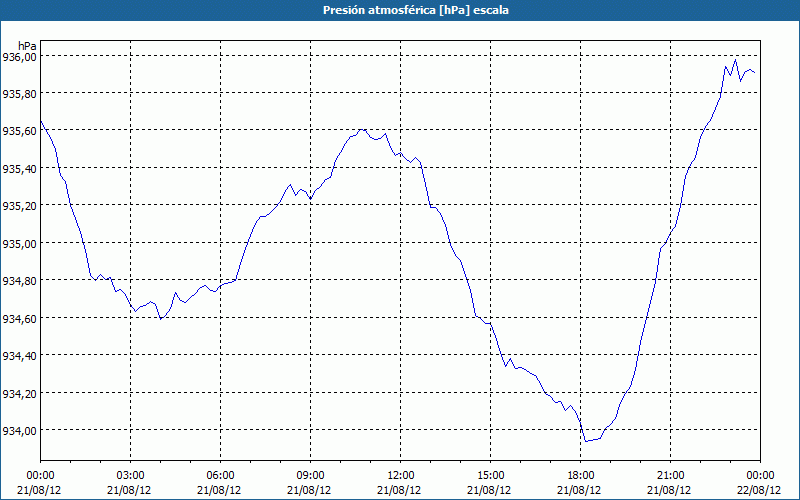Click the 06:00 time axis label

(x=220, y=476)
